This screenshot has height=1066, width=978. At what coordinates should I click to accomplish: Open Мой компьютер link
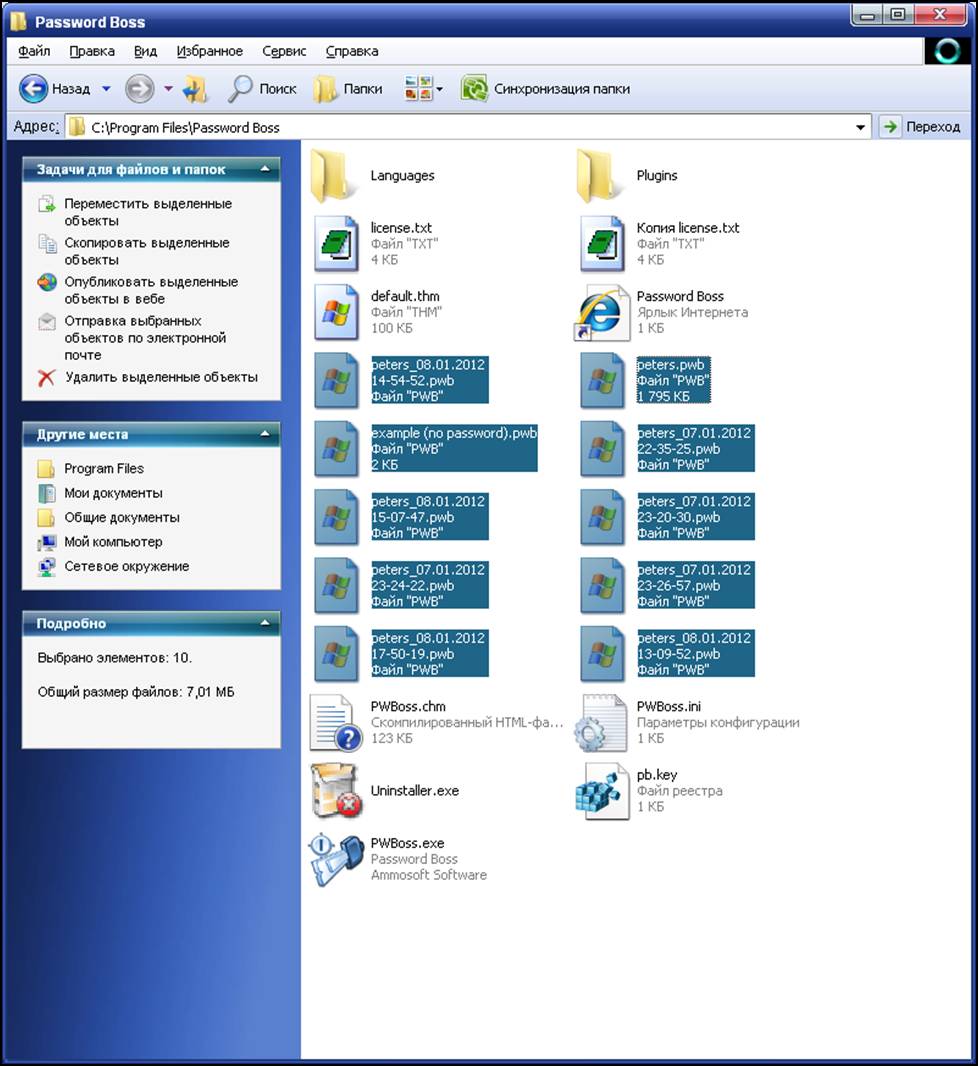[x=113, y=542]
